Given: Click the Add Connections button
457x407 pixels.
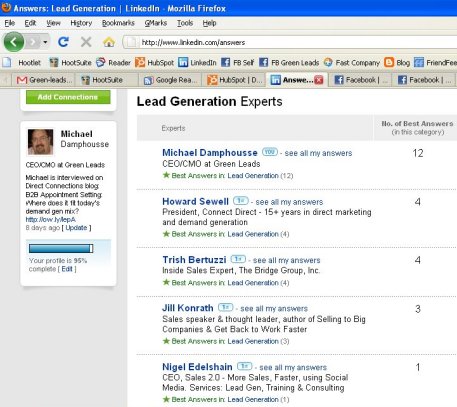Looking at the screenshot, I should (68, 97).
